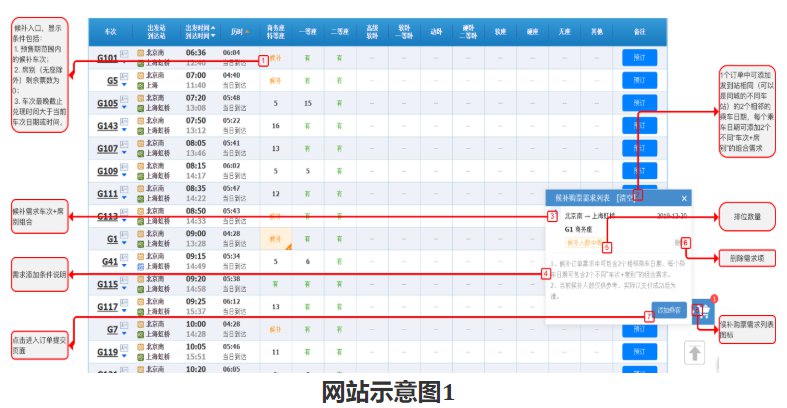Screen dimensions: 787x408
Task: Click the 一等座 column header
Action: tap(308, 32)
